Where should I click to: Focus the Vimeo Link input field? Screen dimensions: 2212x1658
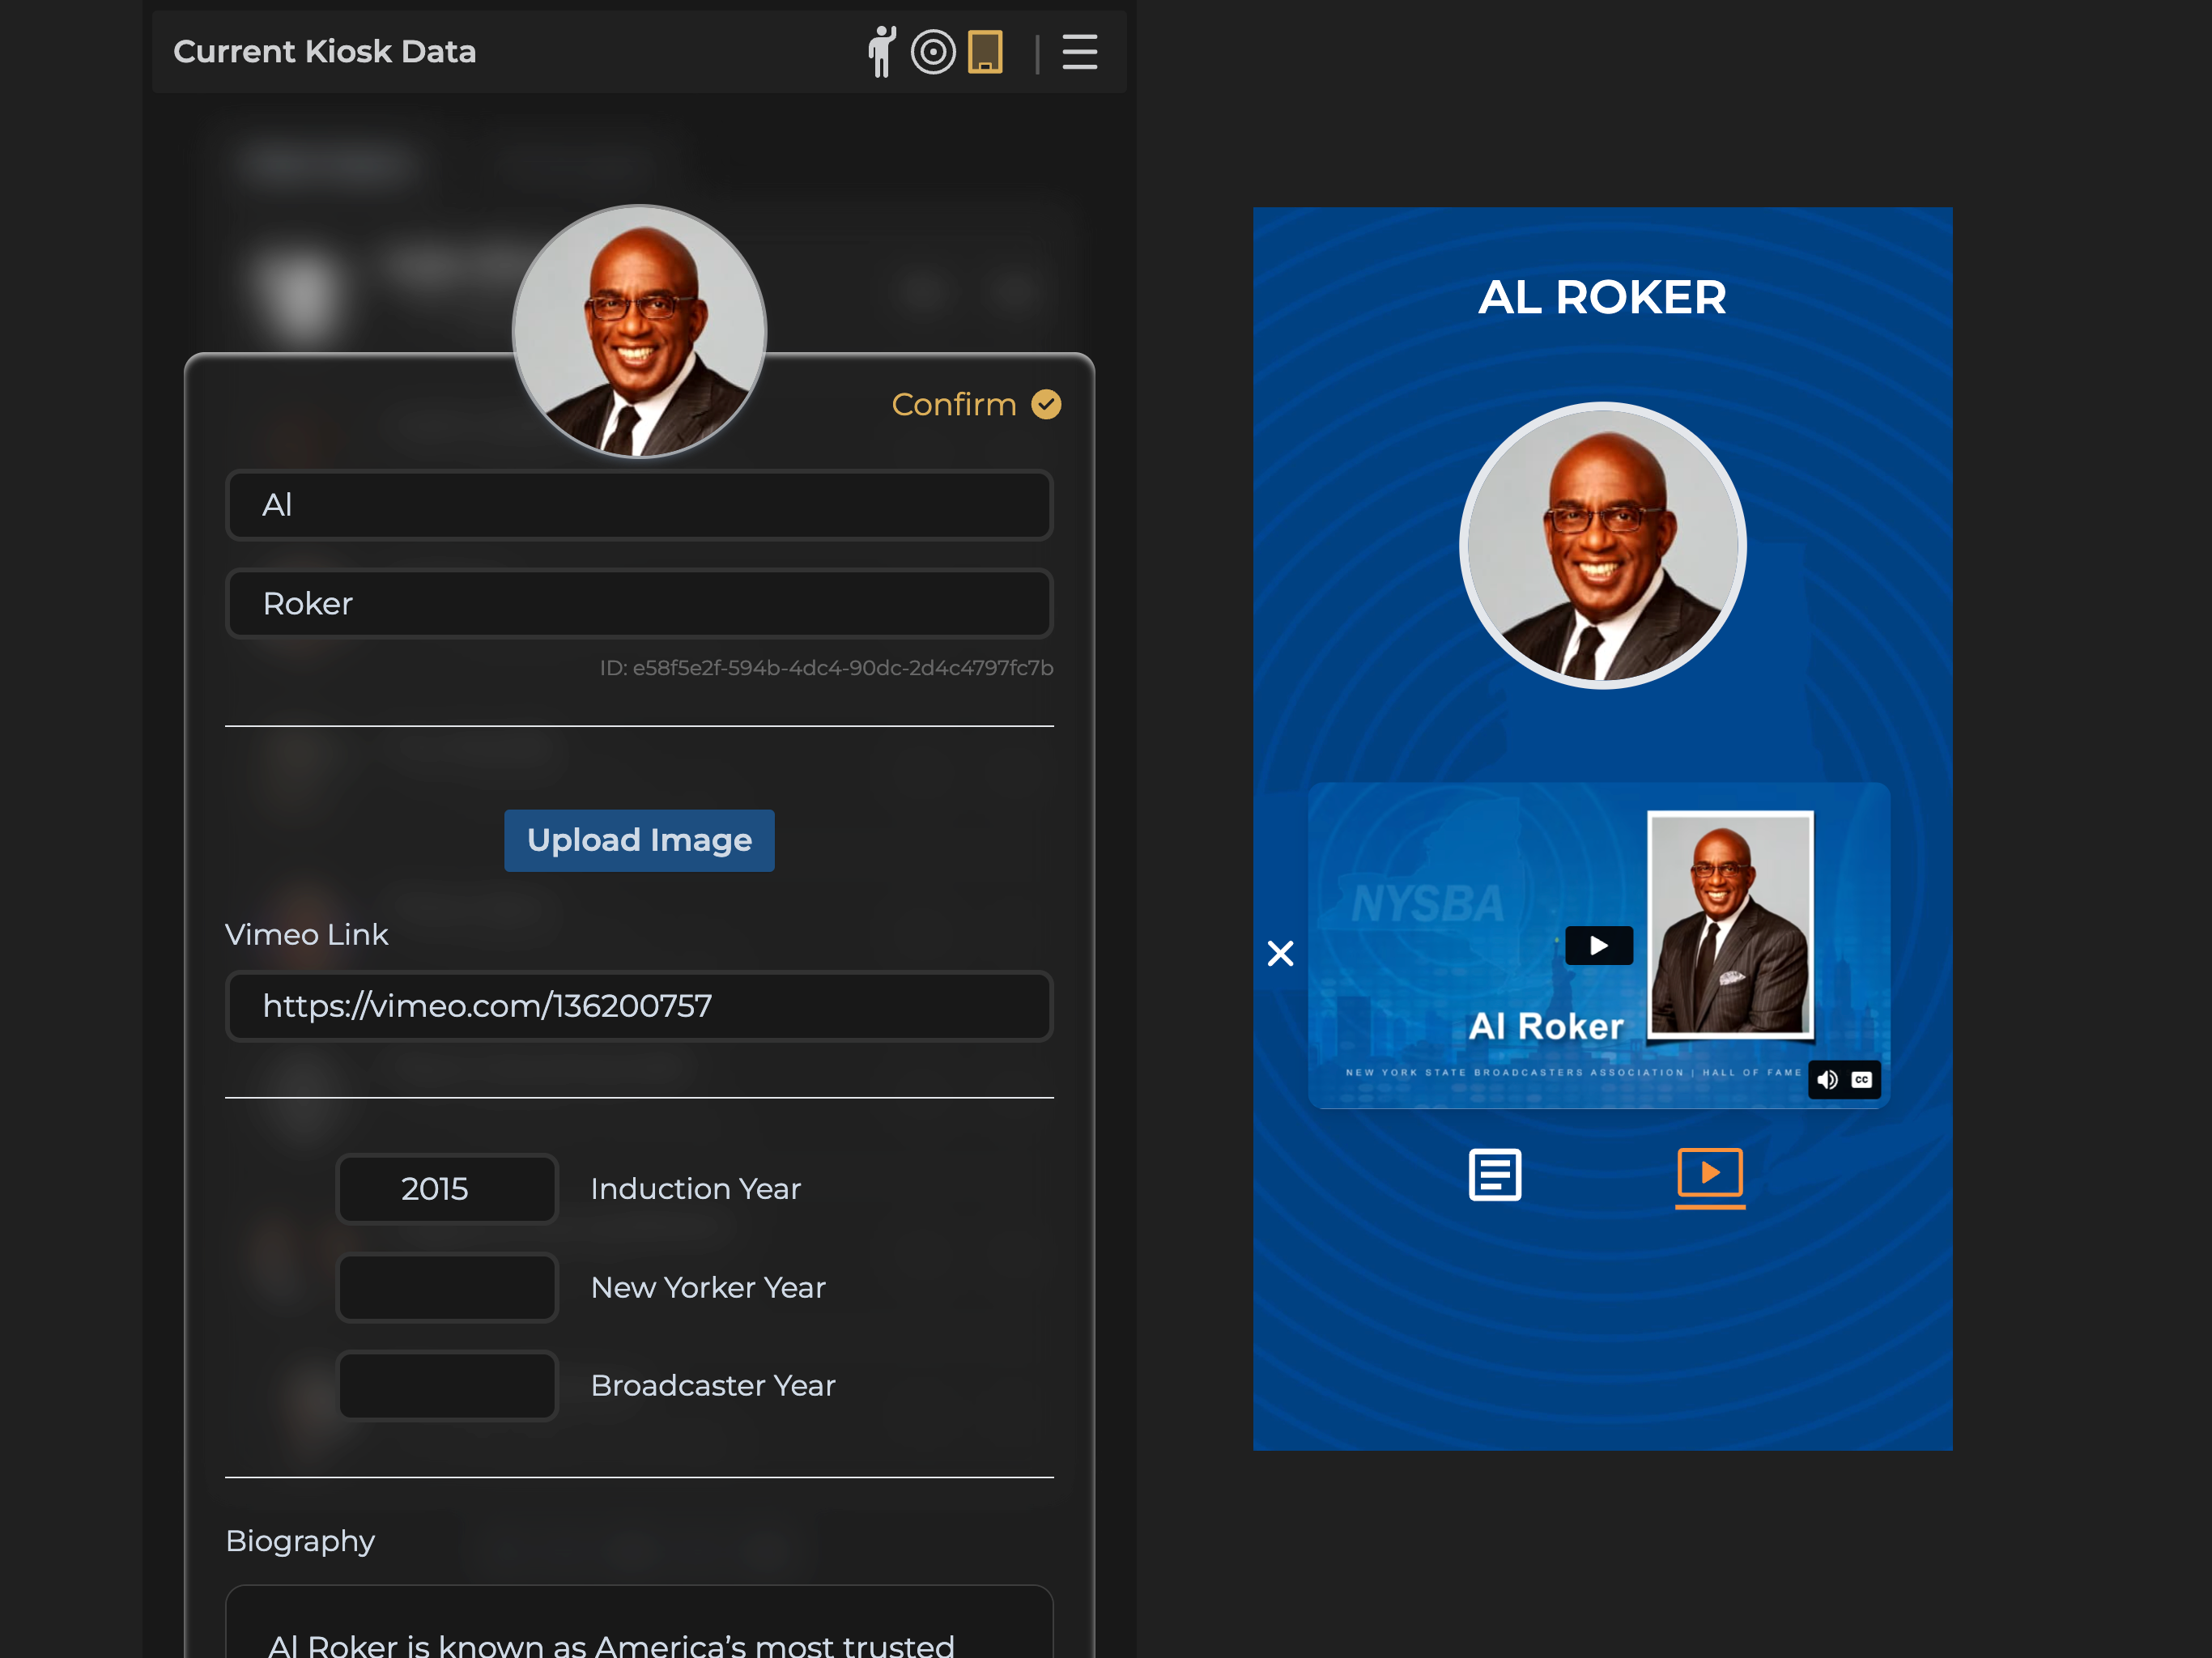(639, 1006)
